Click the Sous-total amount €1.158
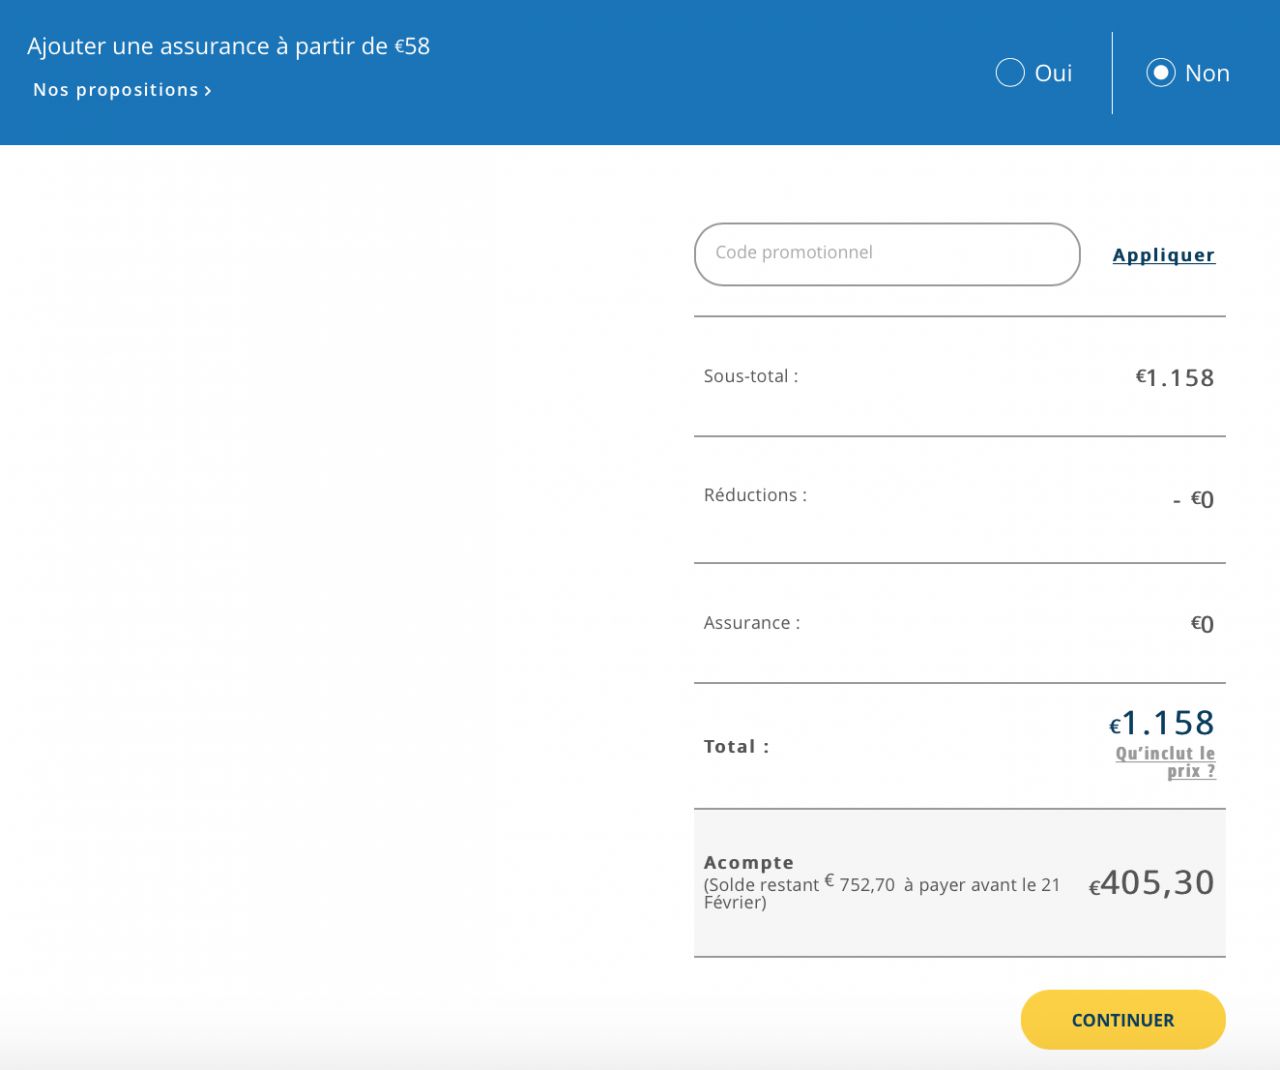 [1175, 378]
